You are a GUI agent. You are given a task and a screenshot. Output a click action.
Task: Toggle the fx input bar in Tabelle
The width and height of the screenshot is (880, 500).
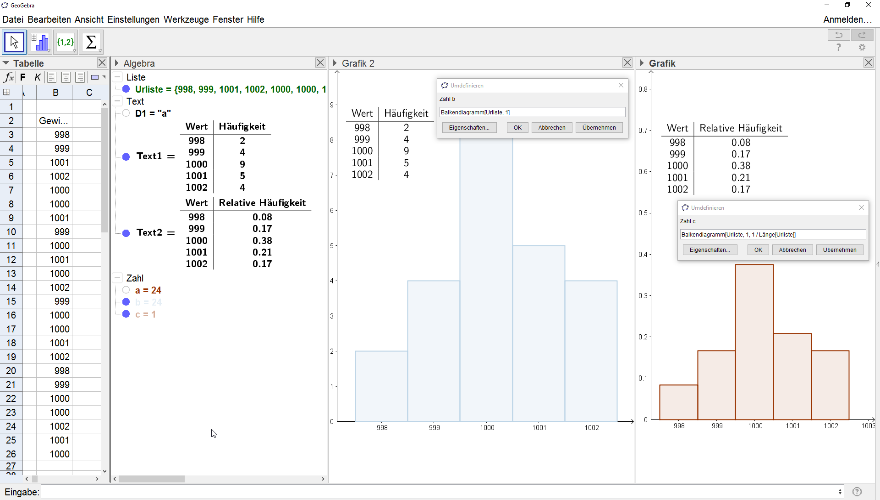(8, 77)
